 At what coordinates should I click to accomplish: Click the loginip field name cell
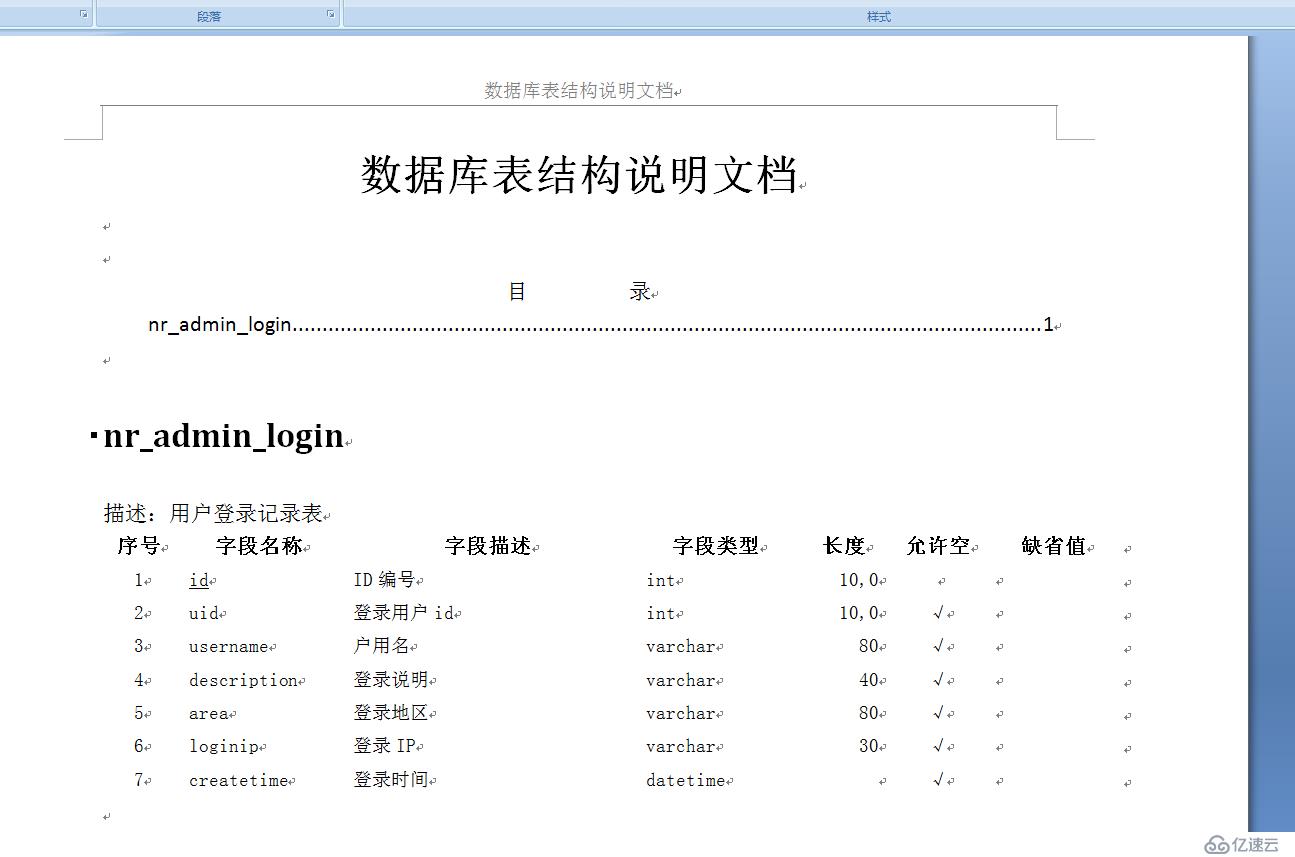click(x=224, y=746)
